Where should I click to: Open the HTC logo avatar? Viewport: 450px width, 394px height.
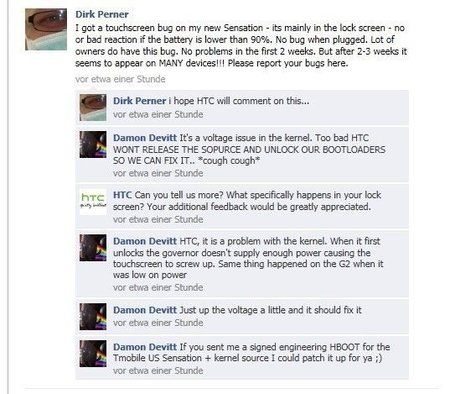93,201
